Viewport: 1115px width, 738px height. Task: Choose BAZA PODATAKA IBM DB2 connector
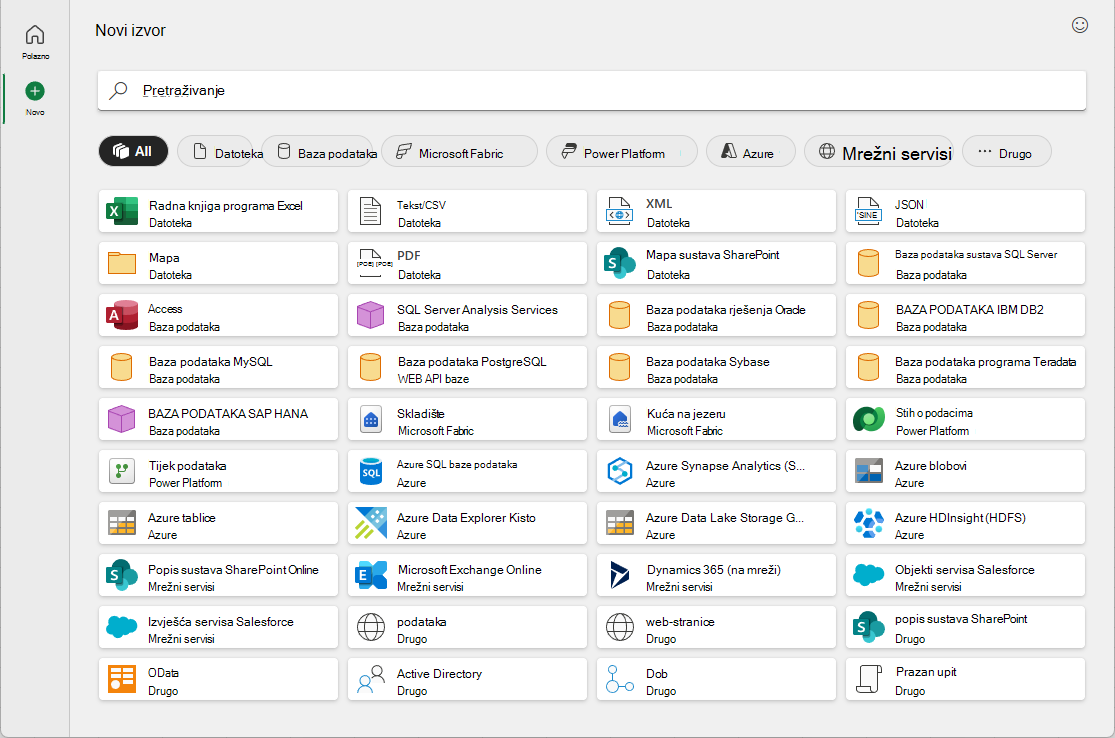click(x=966, y=315)
